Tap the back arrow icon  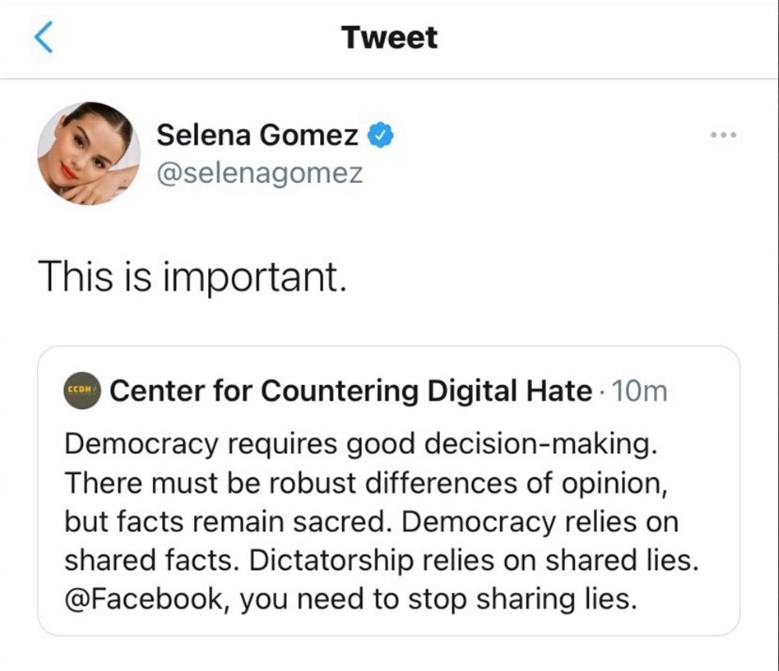tap(42, 38)
